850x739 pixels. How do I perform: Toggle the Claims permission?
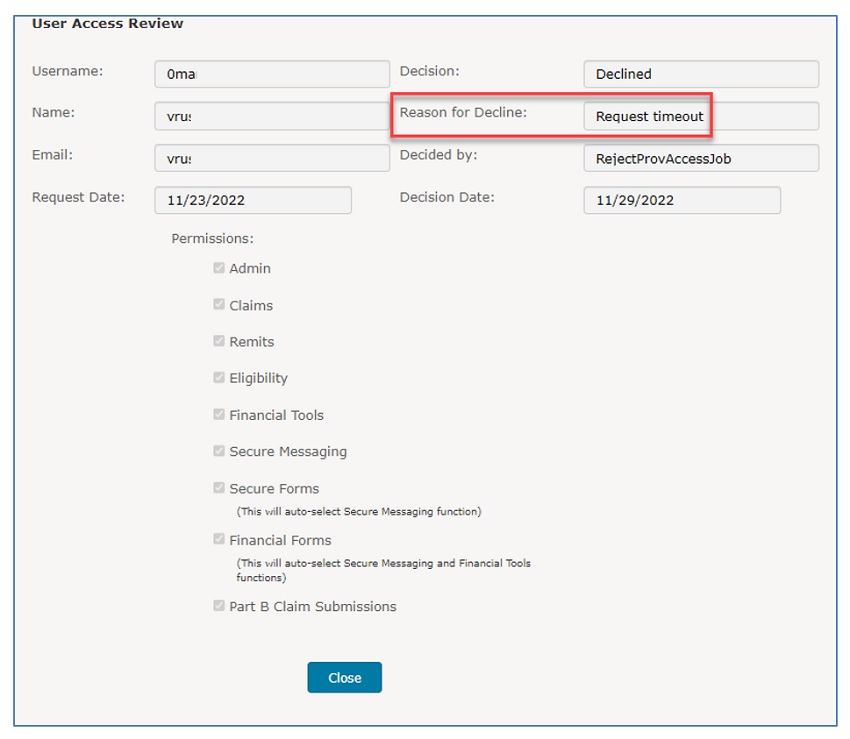pos(219,304)
